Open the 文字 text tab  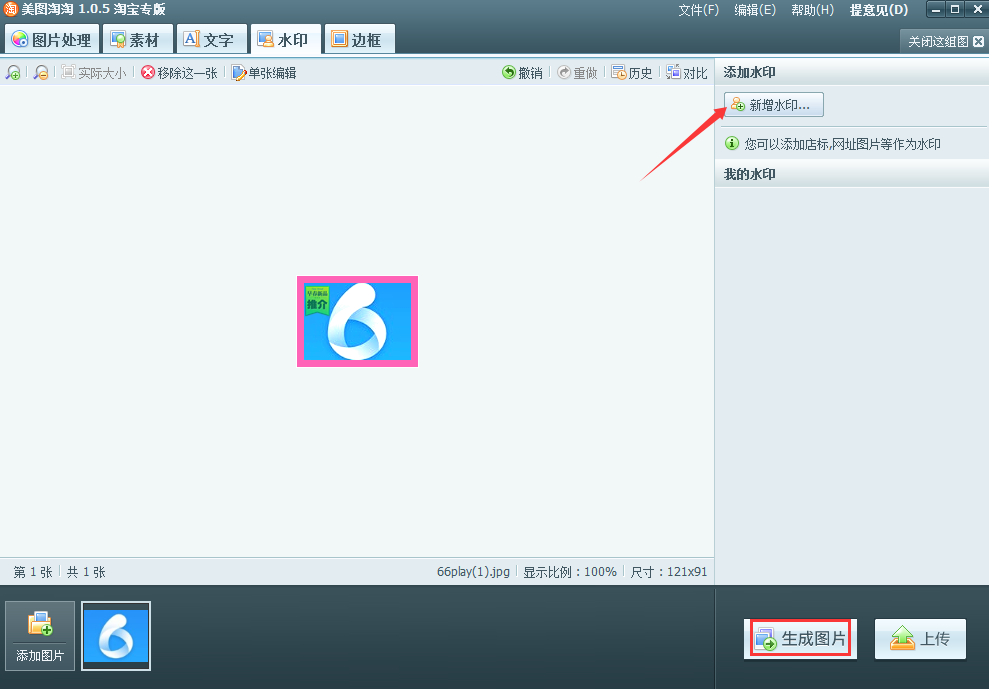[x=211, y=40]
